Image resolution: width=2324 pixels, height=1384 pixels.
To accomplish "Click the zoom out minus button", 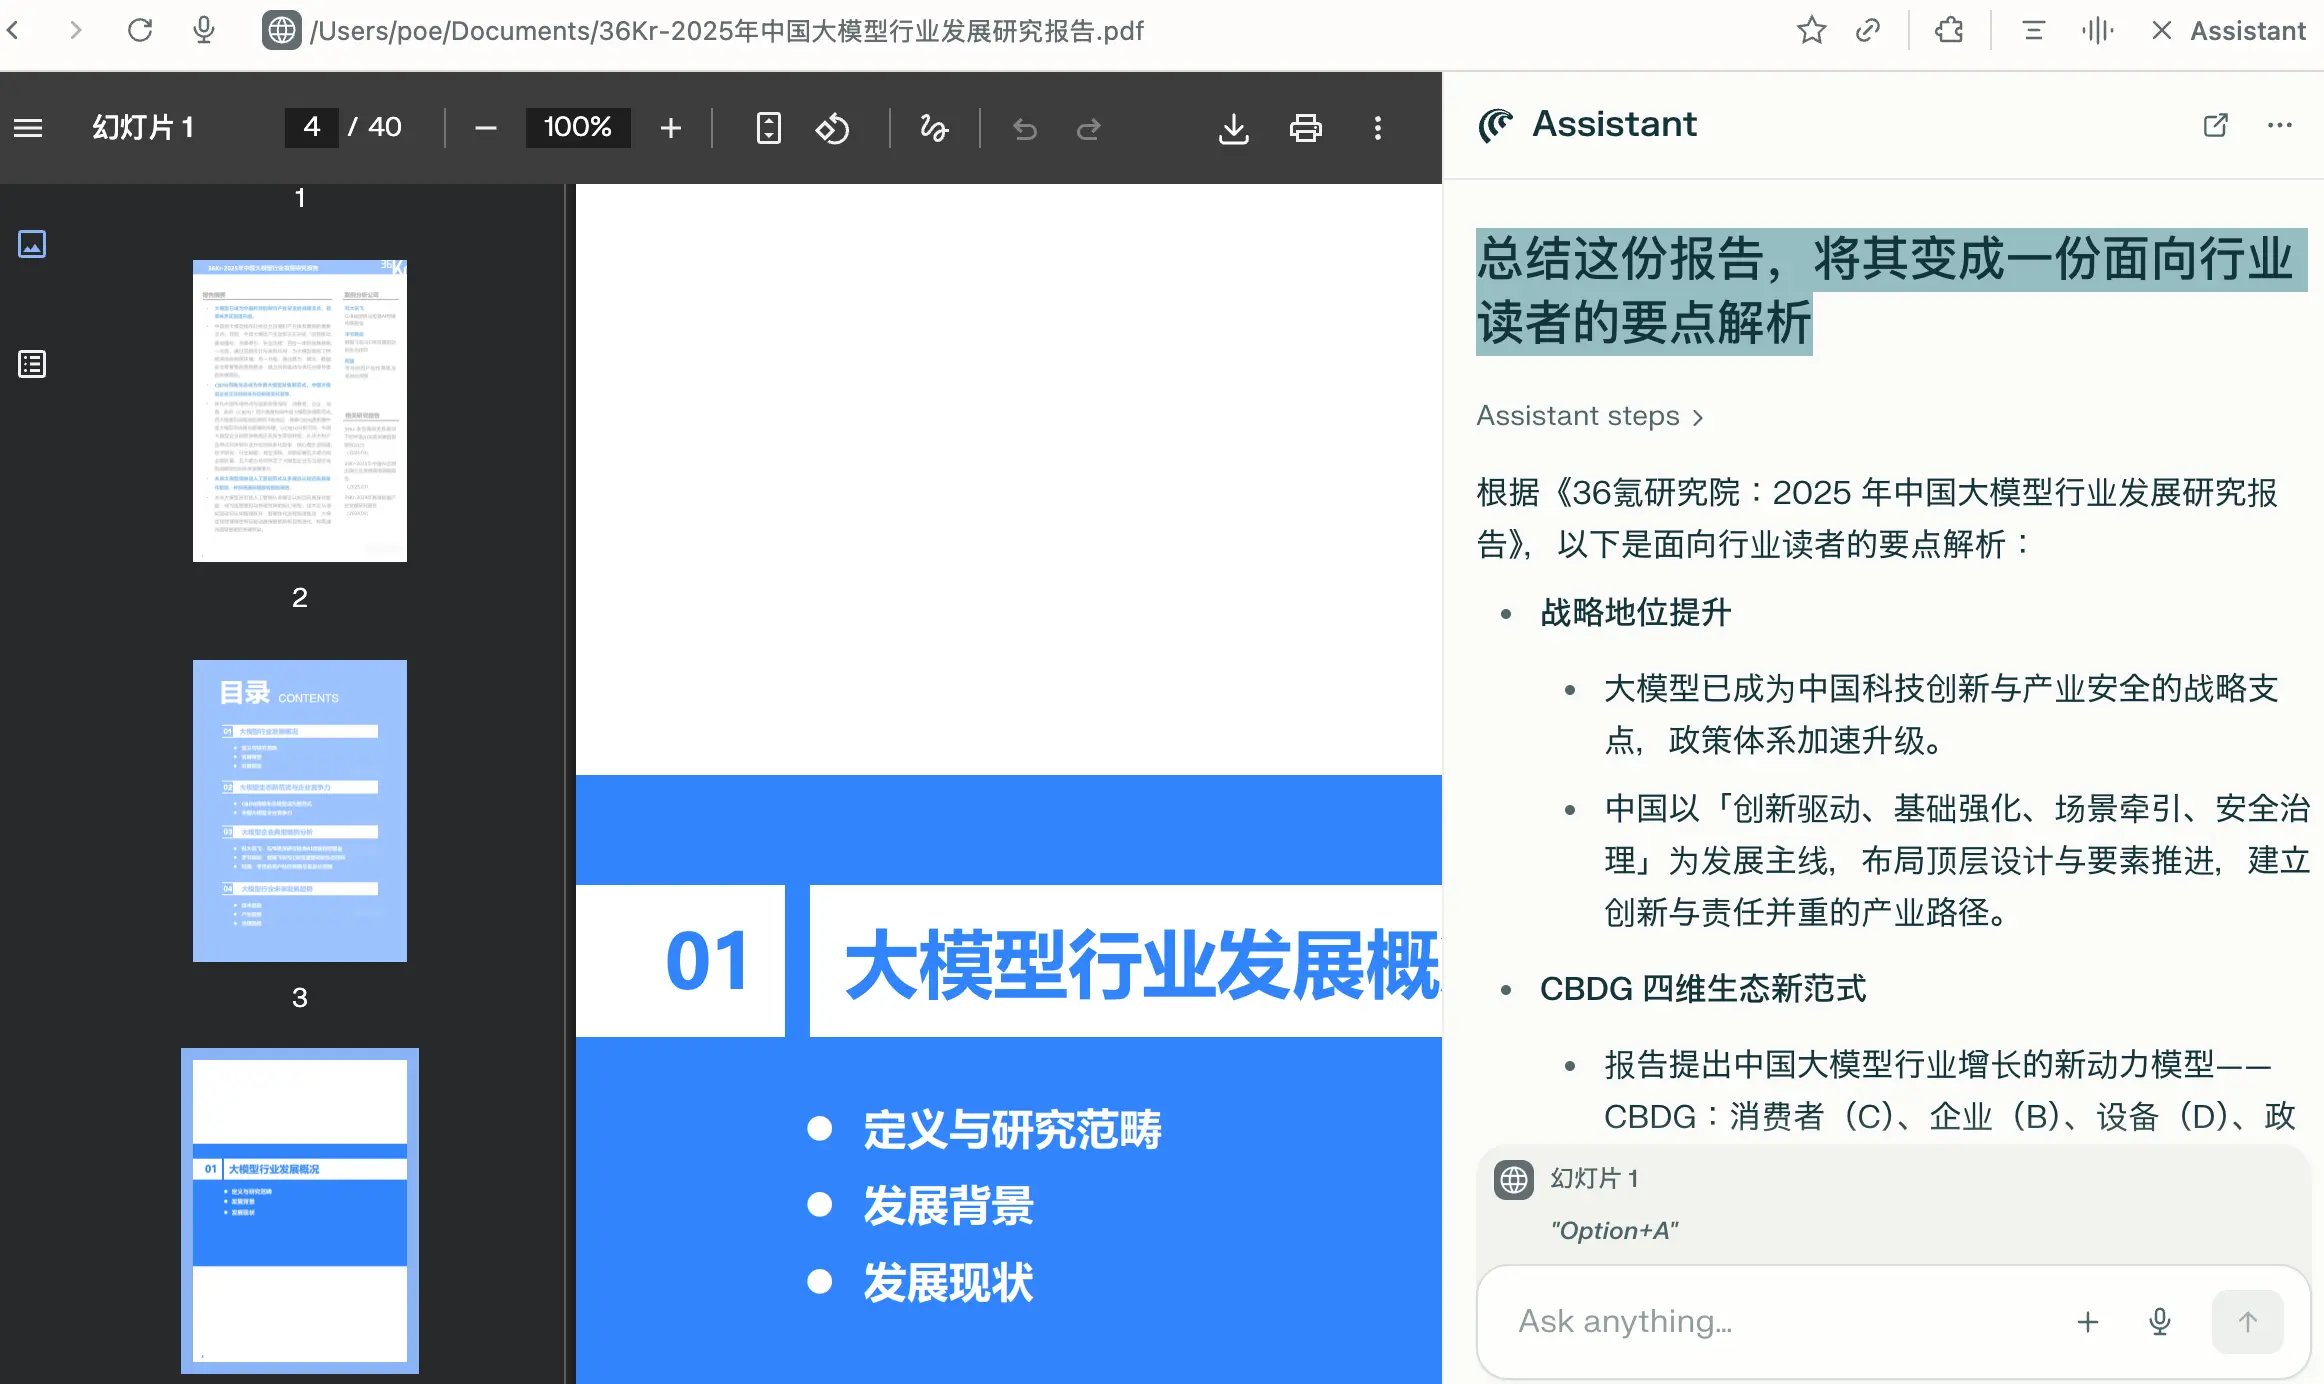I will (x=486, y=128).
